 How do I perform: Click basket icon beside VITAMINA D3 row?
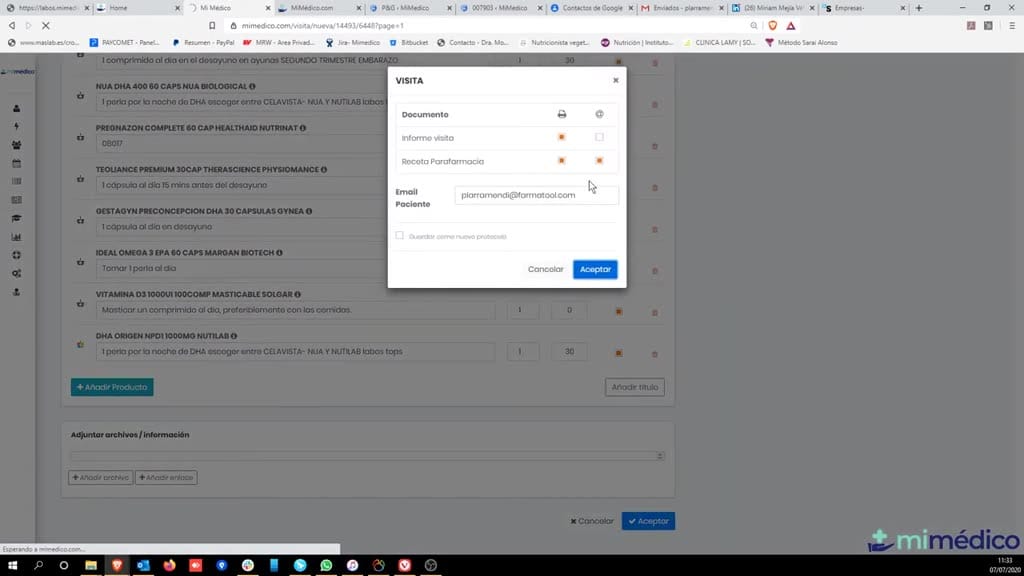pyautogui.click(x=80, y=304)
